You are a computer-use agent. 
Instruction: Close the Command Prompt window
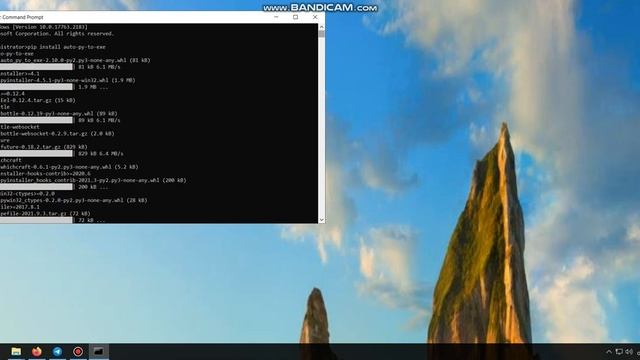tap(315, 17)
